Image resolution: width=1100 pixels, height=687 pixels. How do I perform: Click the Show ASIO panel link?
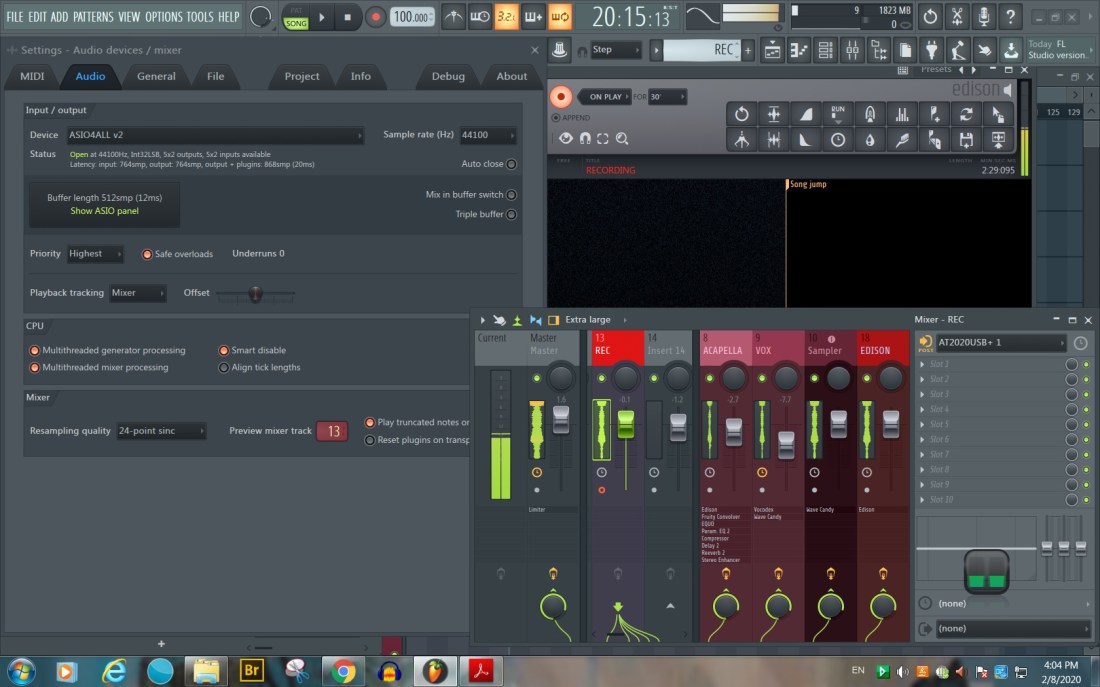(x=105, y=211)
